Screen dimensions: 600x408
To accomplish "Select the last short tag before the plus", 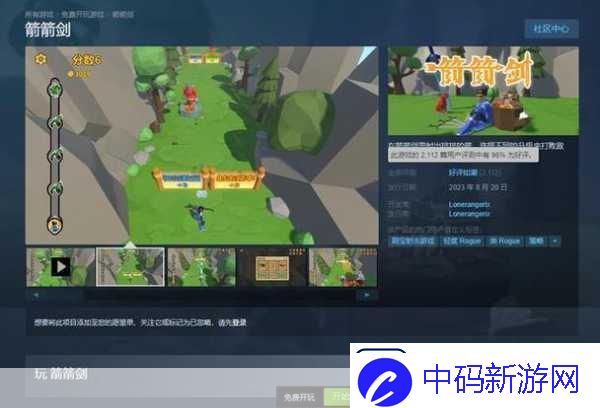I will 536,241.
